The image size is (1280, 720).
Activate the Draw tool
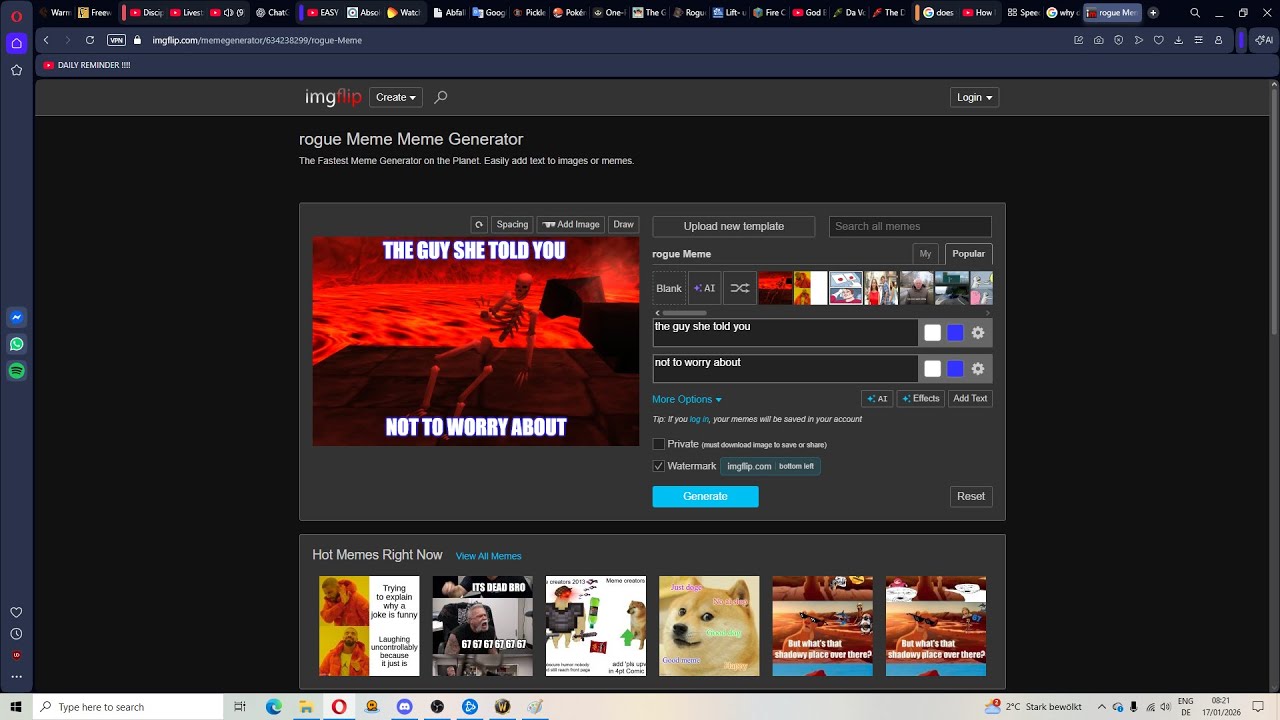[624, 225]
